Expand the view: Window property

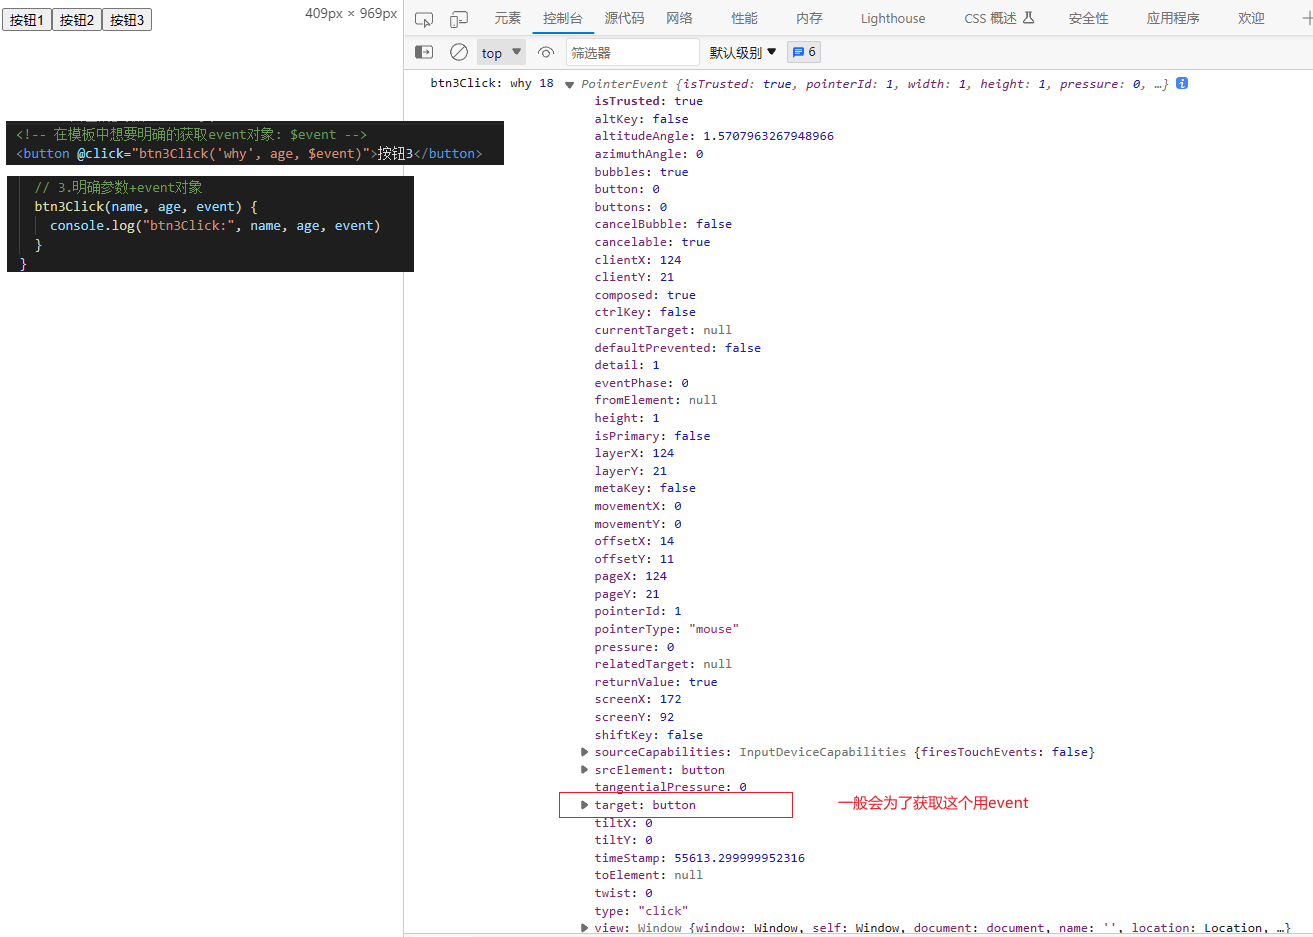coord(585,928)
